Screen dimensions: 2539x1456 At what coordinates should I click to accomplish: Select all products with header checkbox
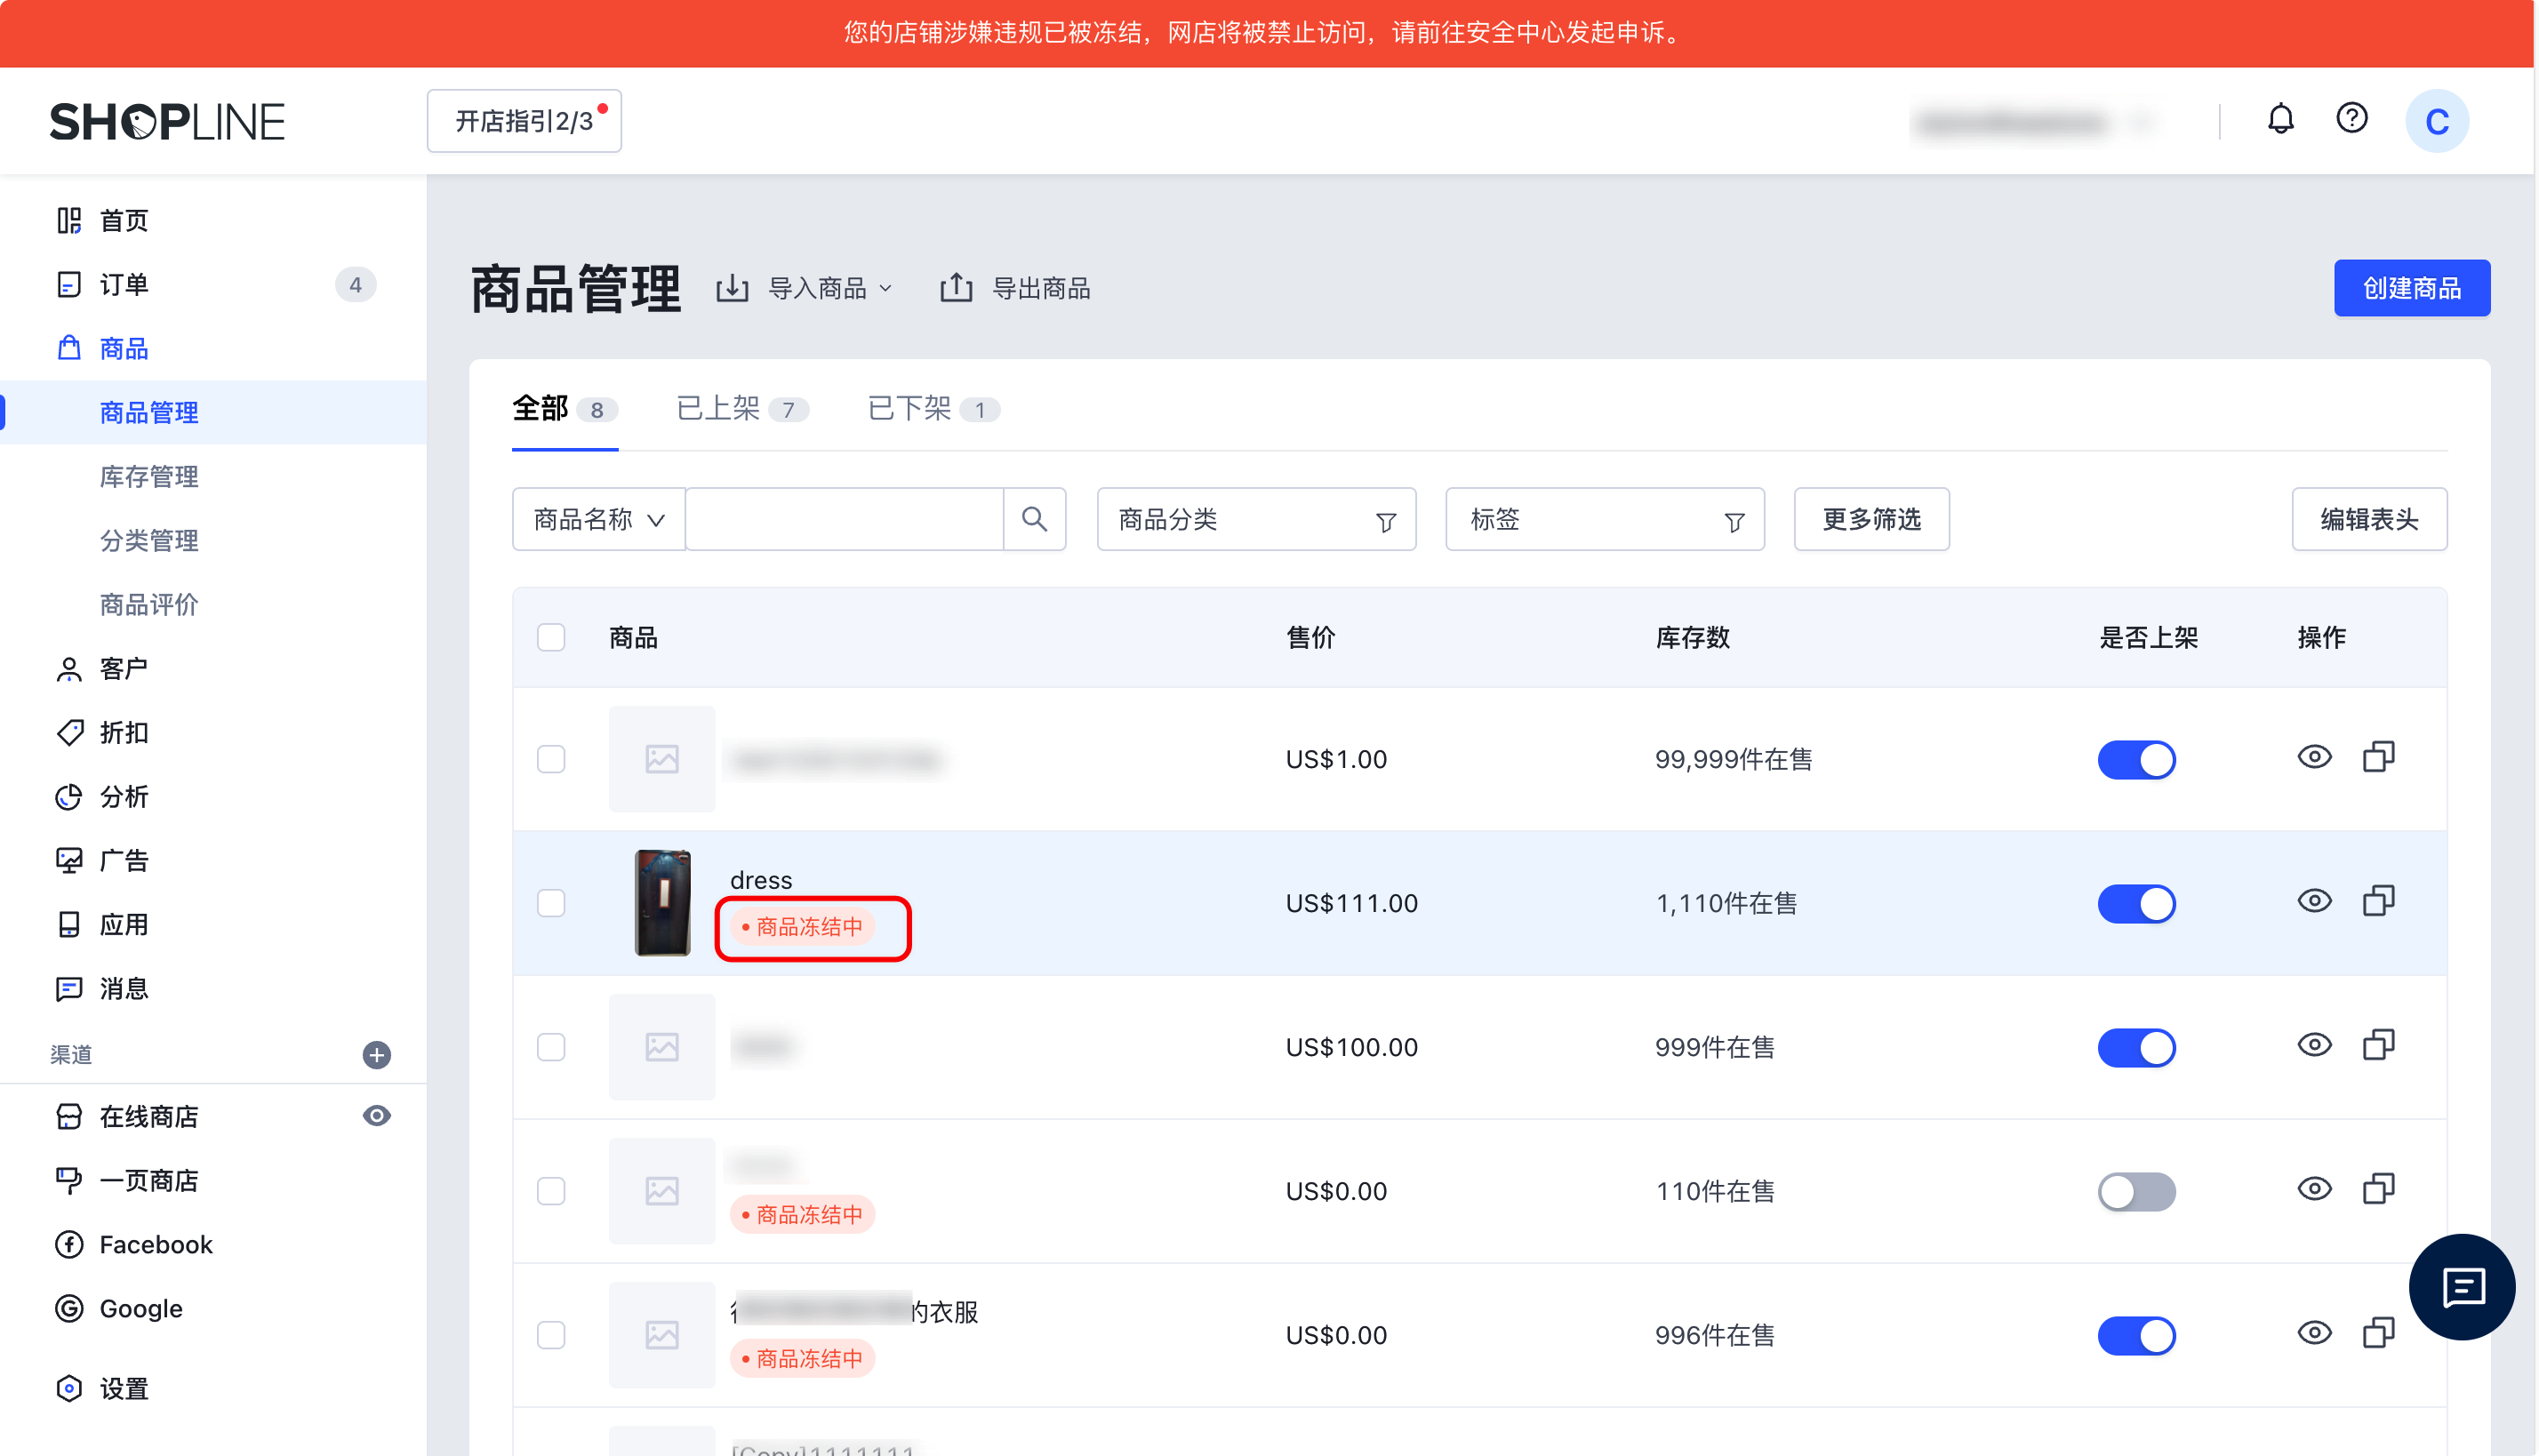point(551,637)
